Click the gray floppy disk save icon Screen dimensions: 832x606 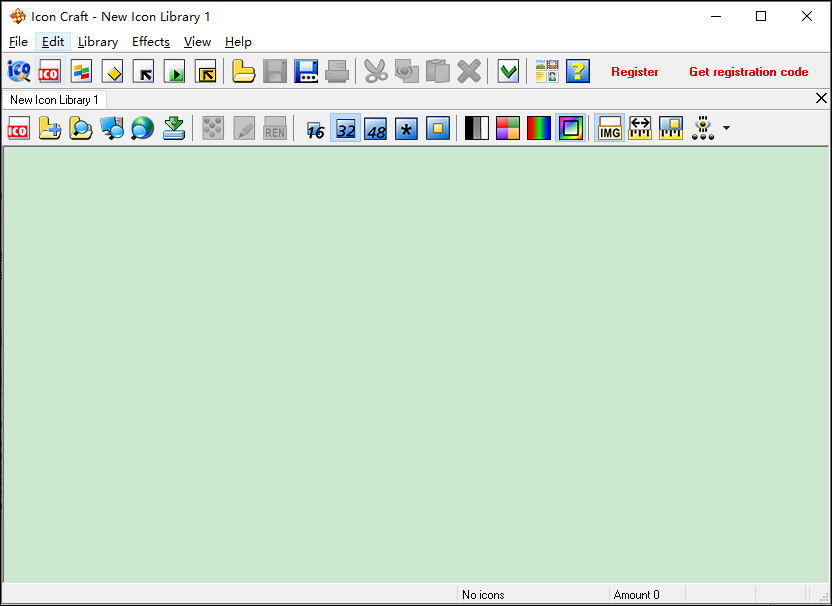tap(275, 71)
